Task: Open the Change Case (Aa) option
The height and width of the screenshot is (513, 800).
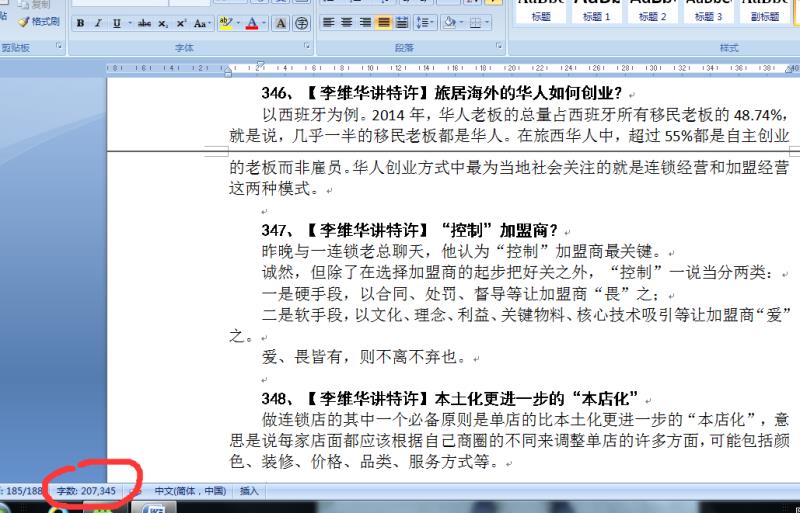Action: 201,23
